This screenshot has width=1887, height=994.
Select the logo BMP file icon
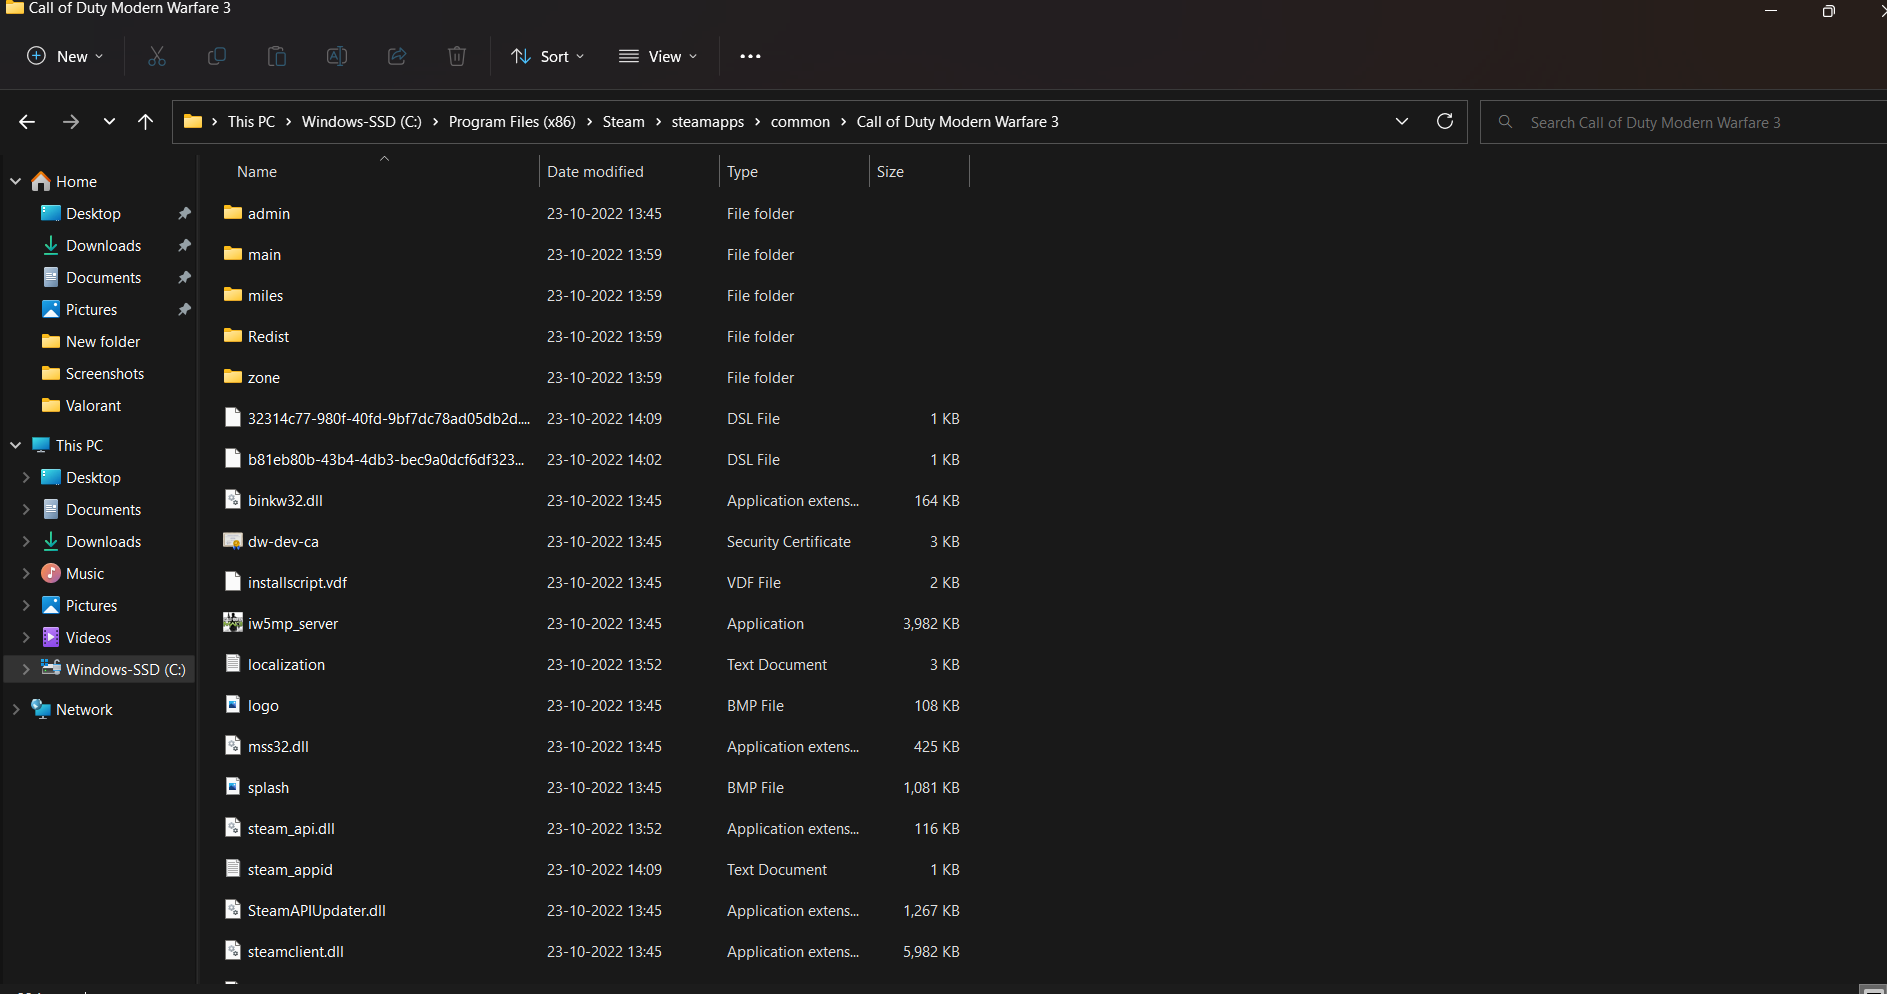coord(233,705)
